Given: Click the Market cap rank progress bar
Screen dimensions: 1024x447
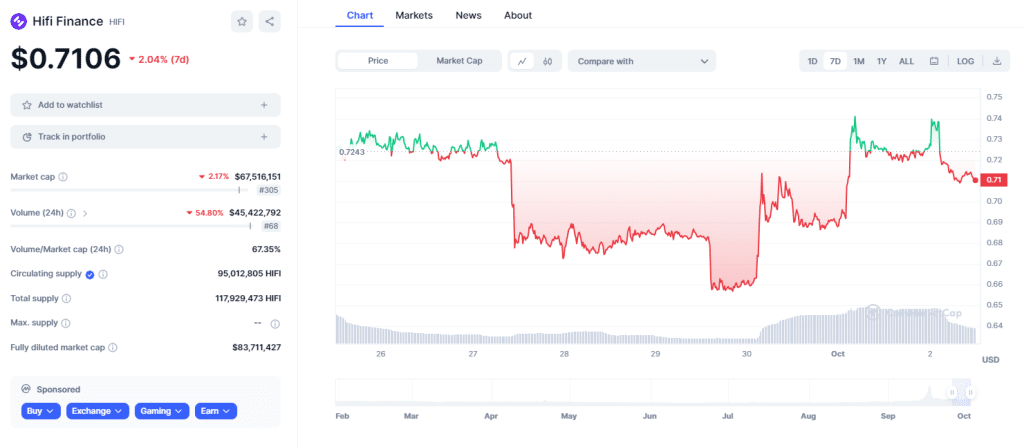Looking at the screenshot, I should 131,190.
